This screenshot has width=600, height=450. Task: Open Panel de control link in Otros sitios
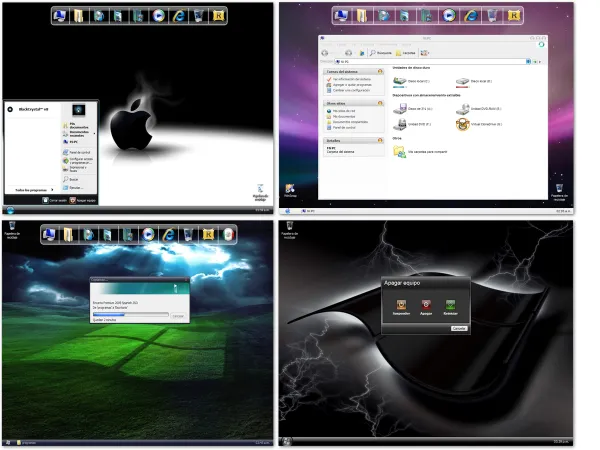(341, 127)
